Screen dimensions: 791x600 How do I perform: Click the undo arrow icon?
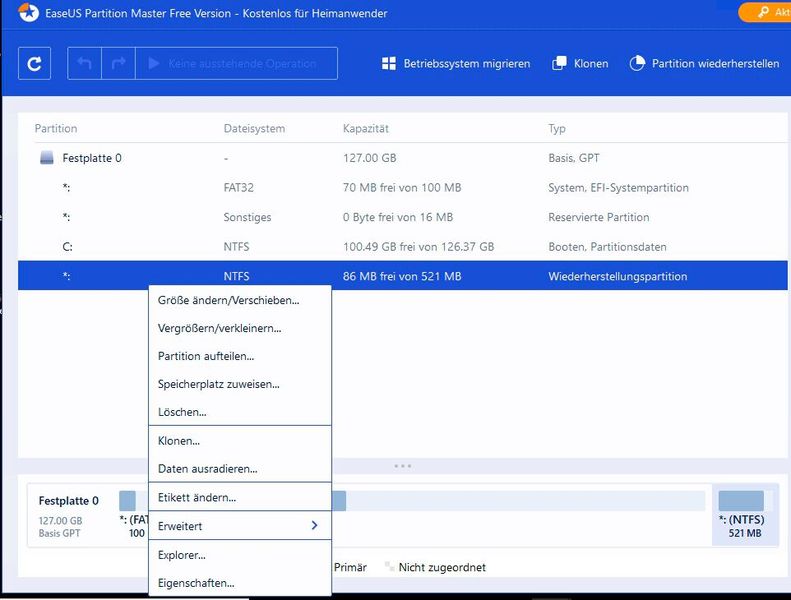pyautogui.click(x=84, y=64)
